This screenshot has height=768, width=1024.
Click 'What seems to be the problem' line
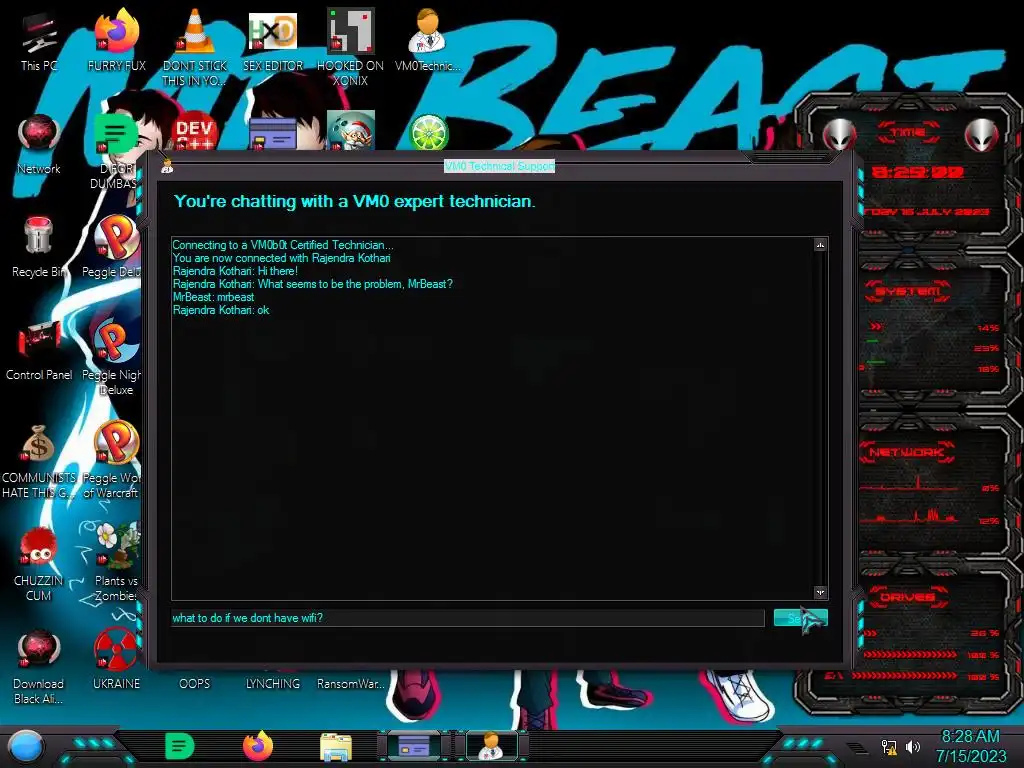point(313,284)
